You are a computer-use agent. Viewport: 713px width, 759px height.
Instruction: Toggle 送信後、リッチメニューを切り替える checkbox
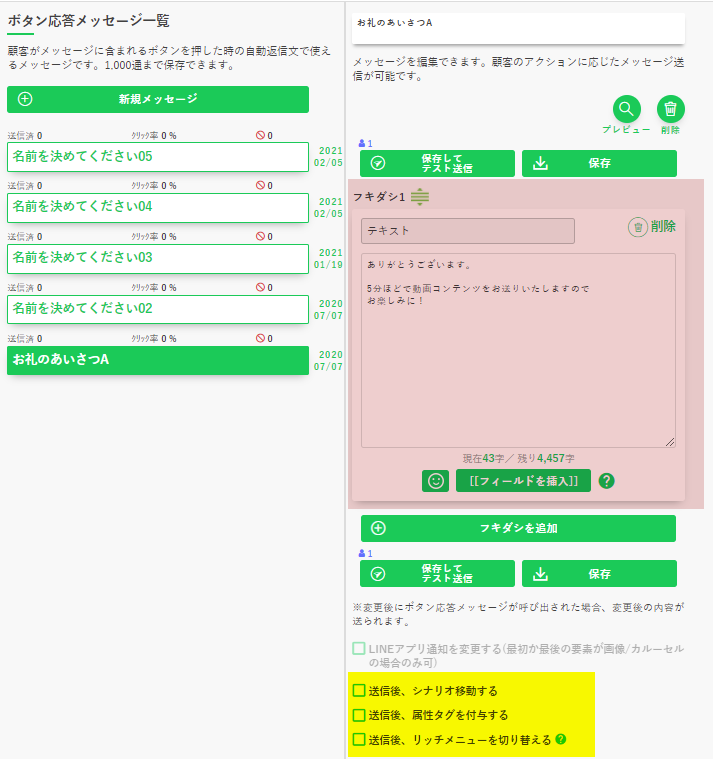tap(359, 740)
